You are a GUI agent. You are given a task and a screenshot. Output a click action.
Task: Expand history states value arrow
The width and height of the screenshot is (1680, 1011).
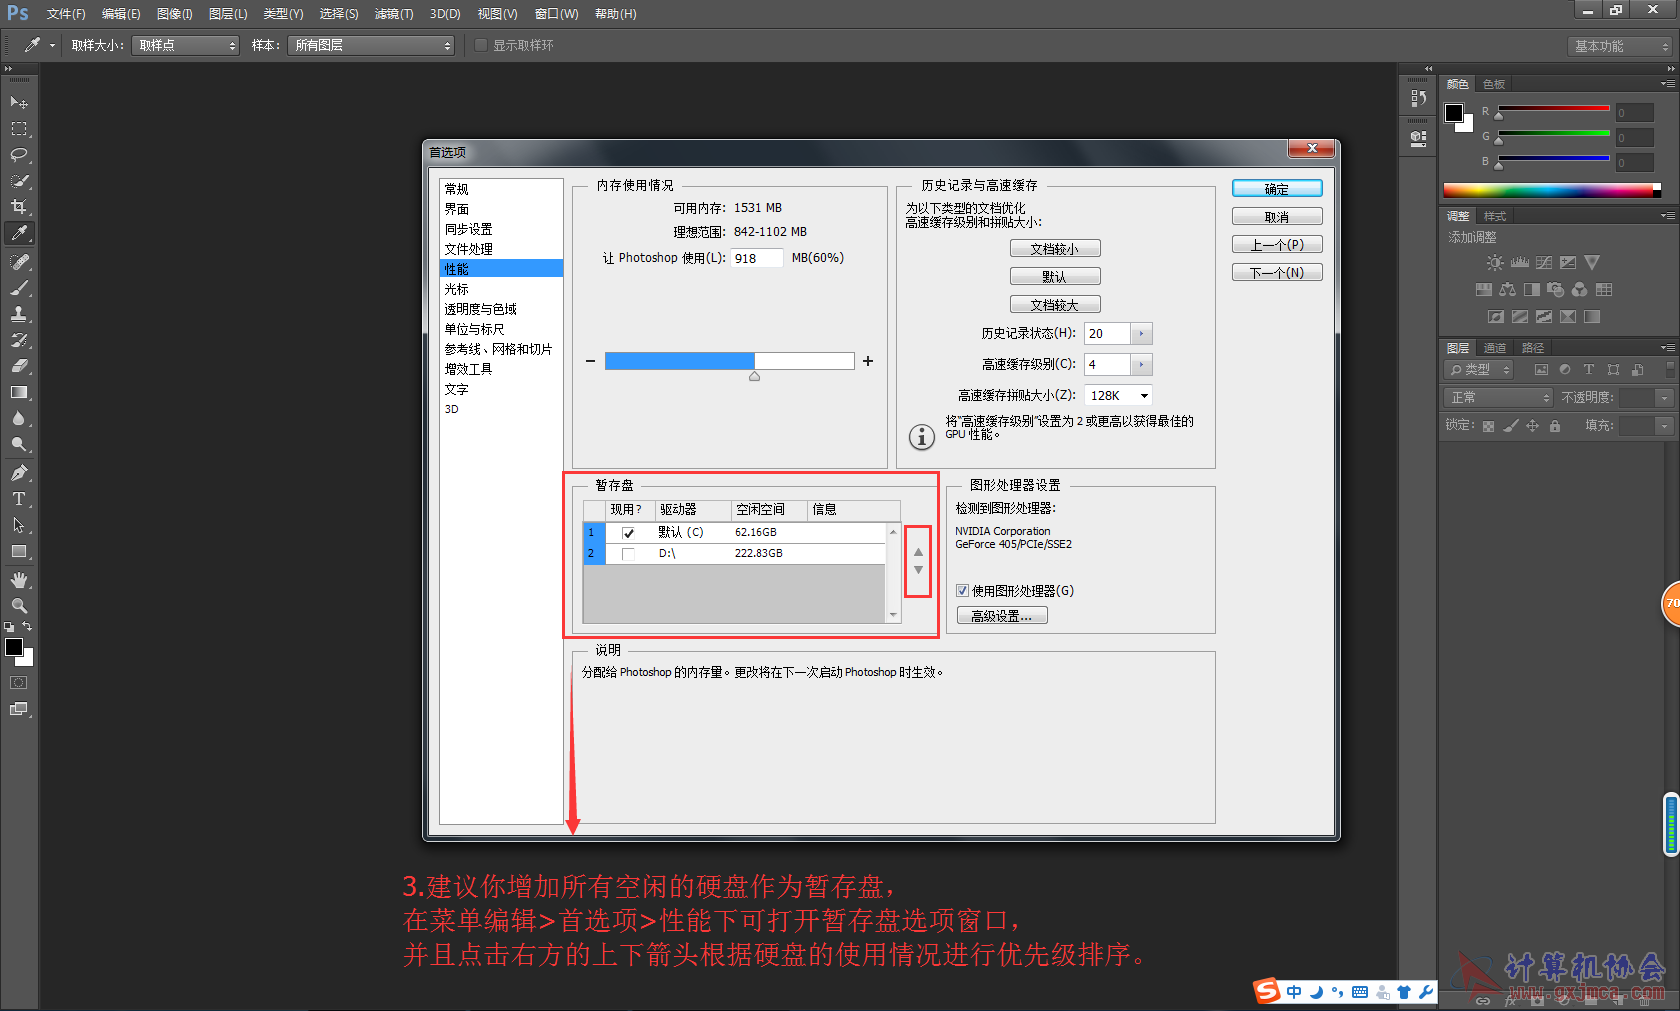(x=1141, y=334)
